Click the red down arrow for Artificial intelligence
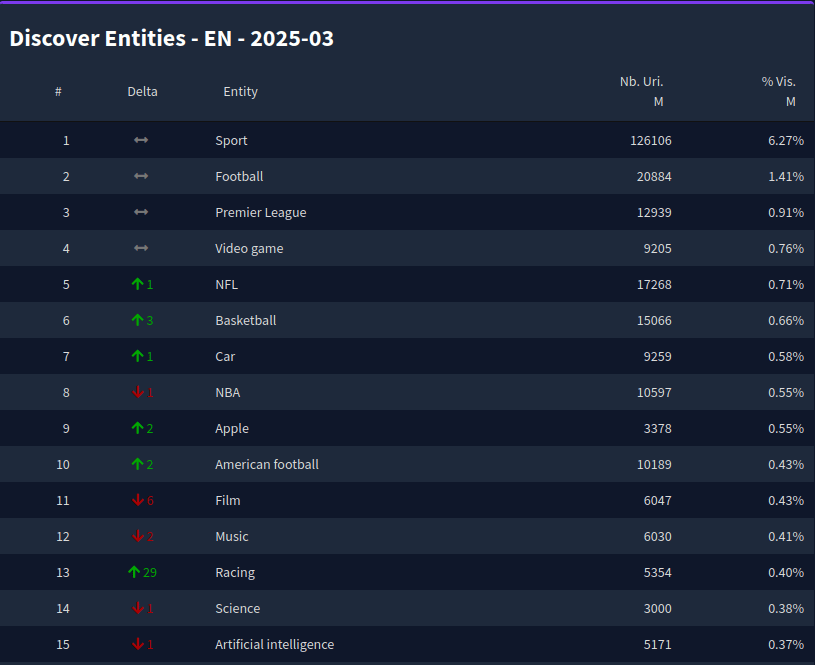This screenshot has height=665, width=815. (138, 644)
